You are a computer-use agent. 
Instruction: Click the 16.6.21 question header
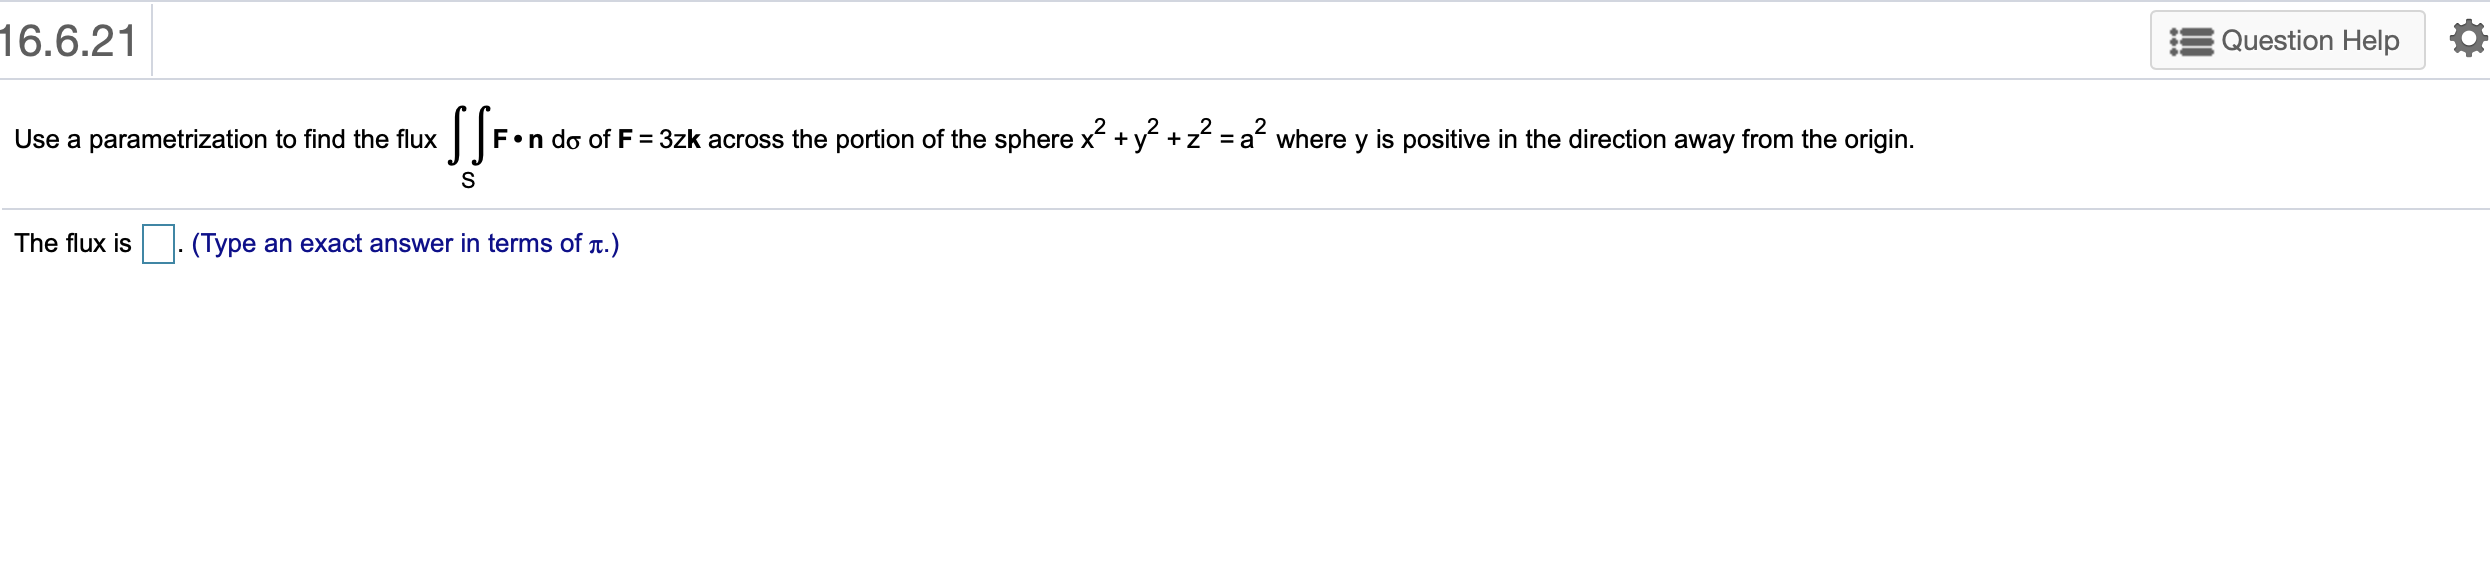[67, 38]
